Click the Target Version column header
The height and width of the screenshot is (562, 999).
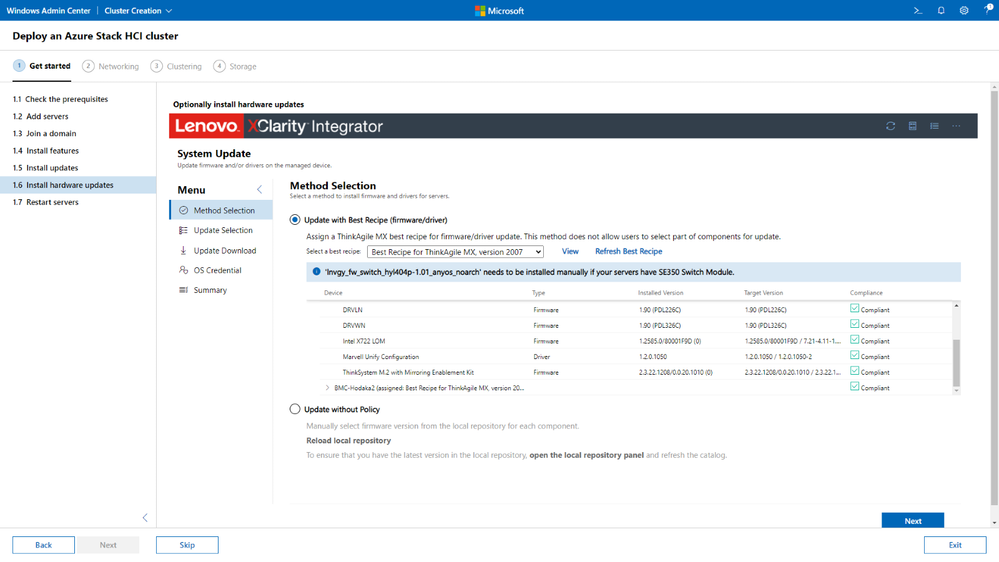tap(763, 292)
